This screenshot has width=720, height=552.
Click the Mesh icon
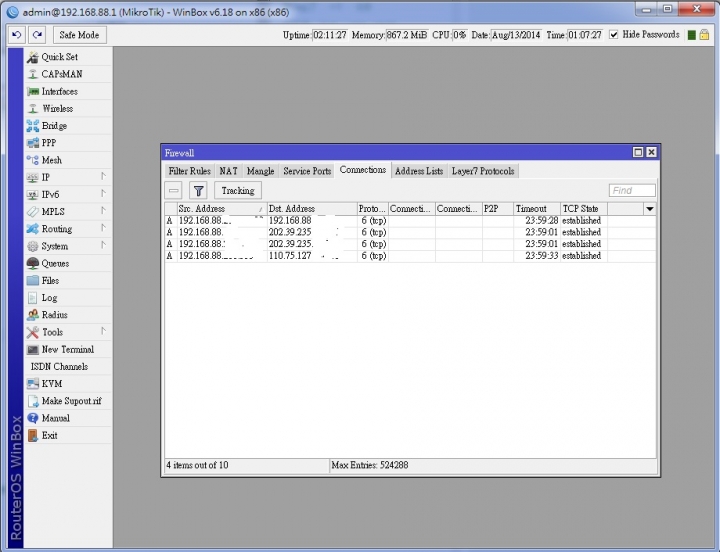pos(33,160)
